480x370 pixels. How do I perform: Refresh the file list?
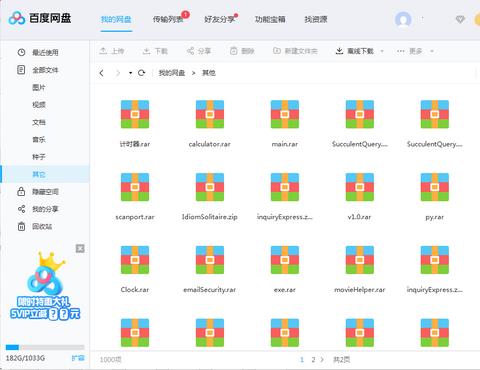(x=141, y=73)
